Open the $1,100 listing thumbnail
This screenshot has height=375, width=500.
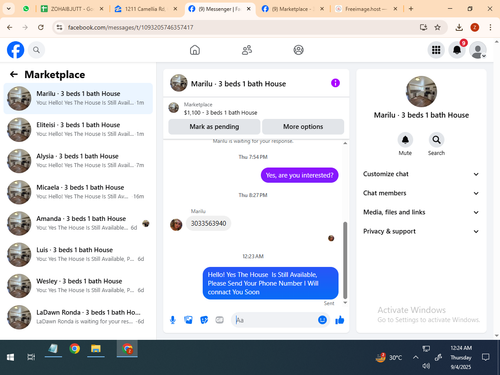173,108
